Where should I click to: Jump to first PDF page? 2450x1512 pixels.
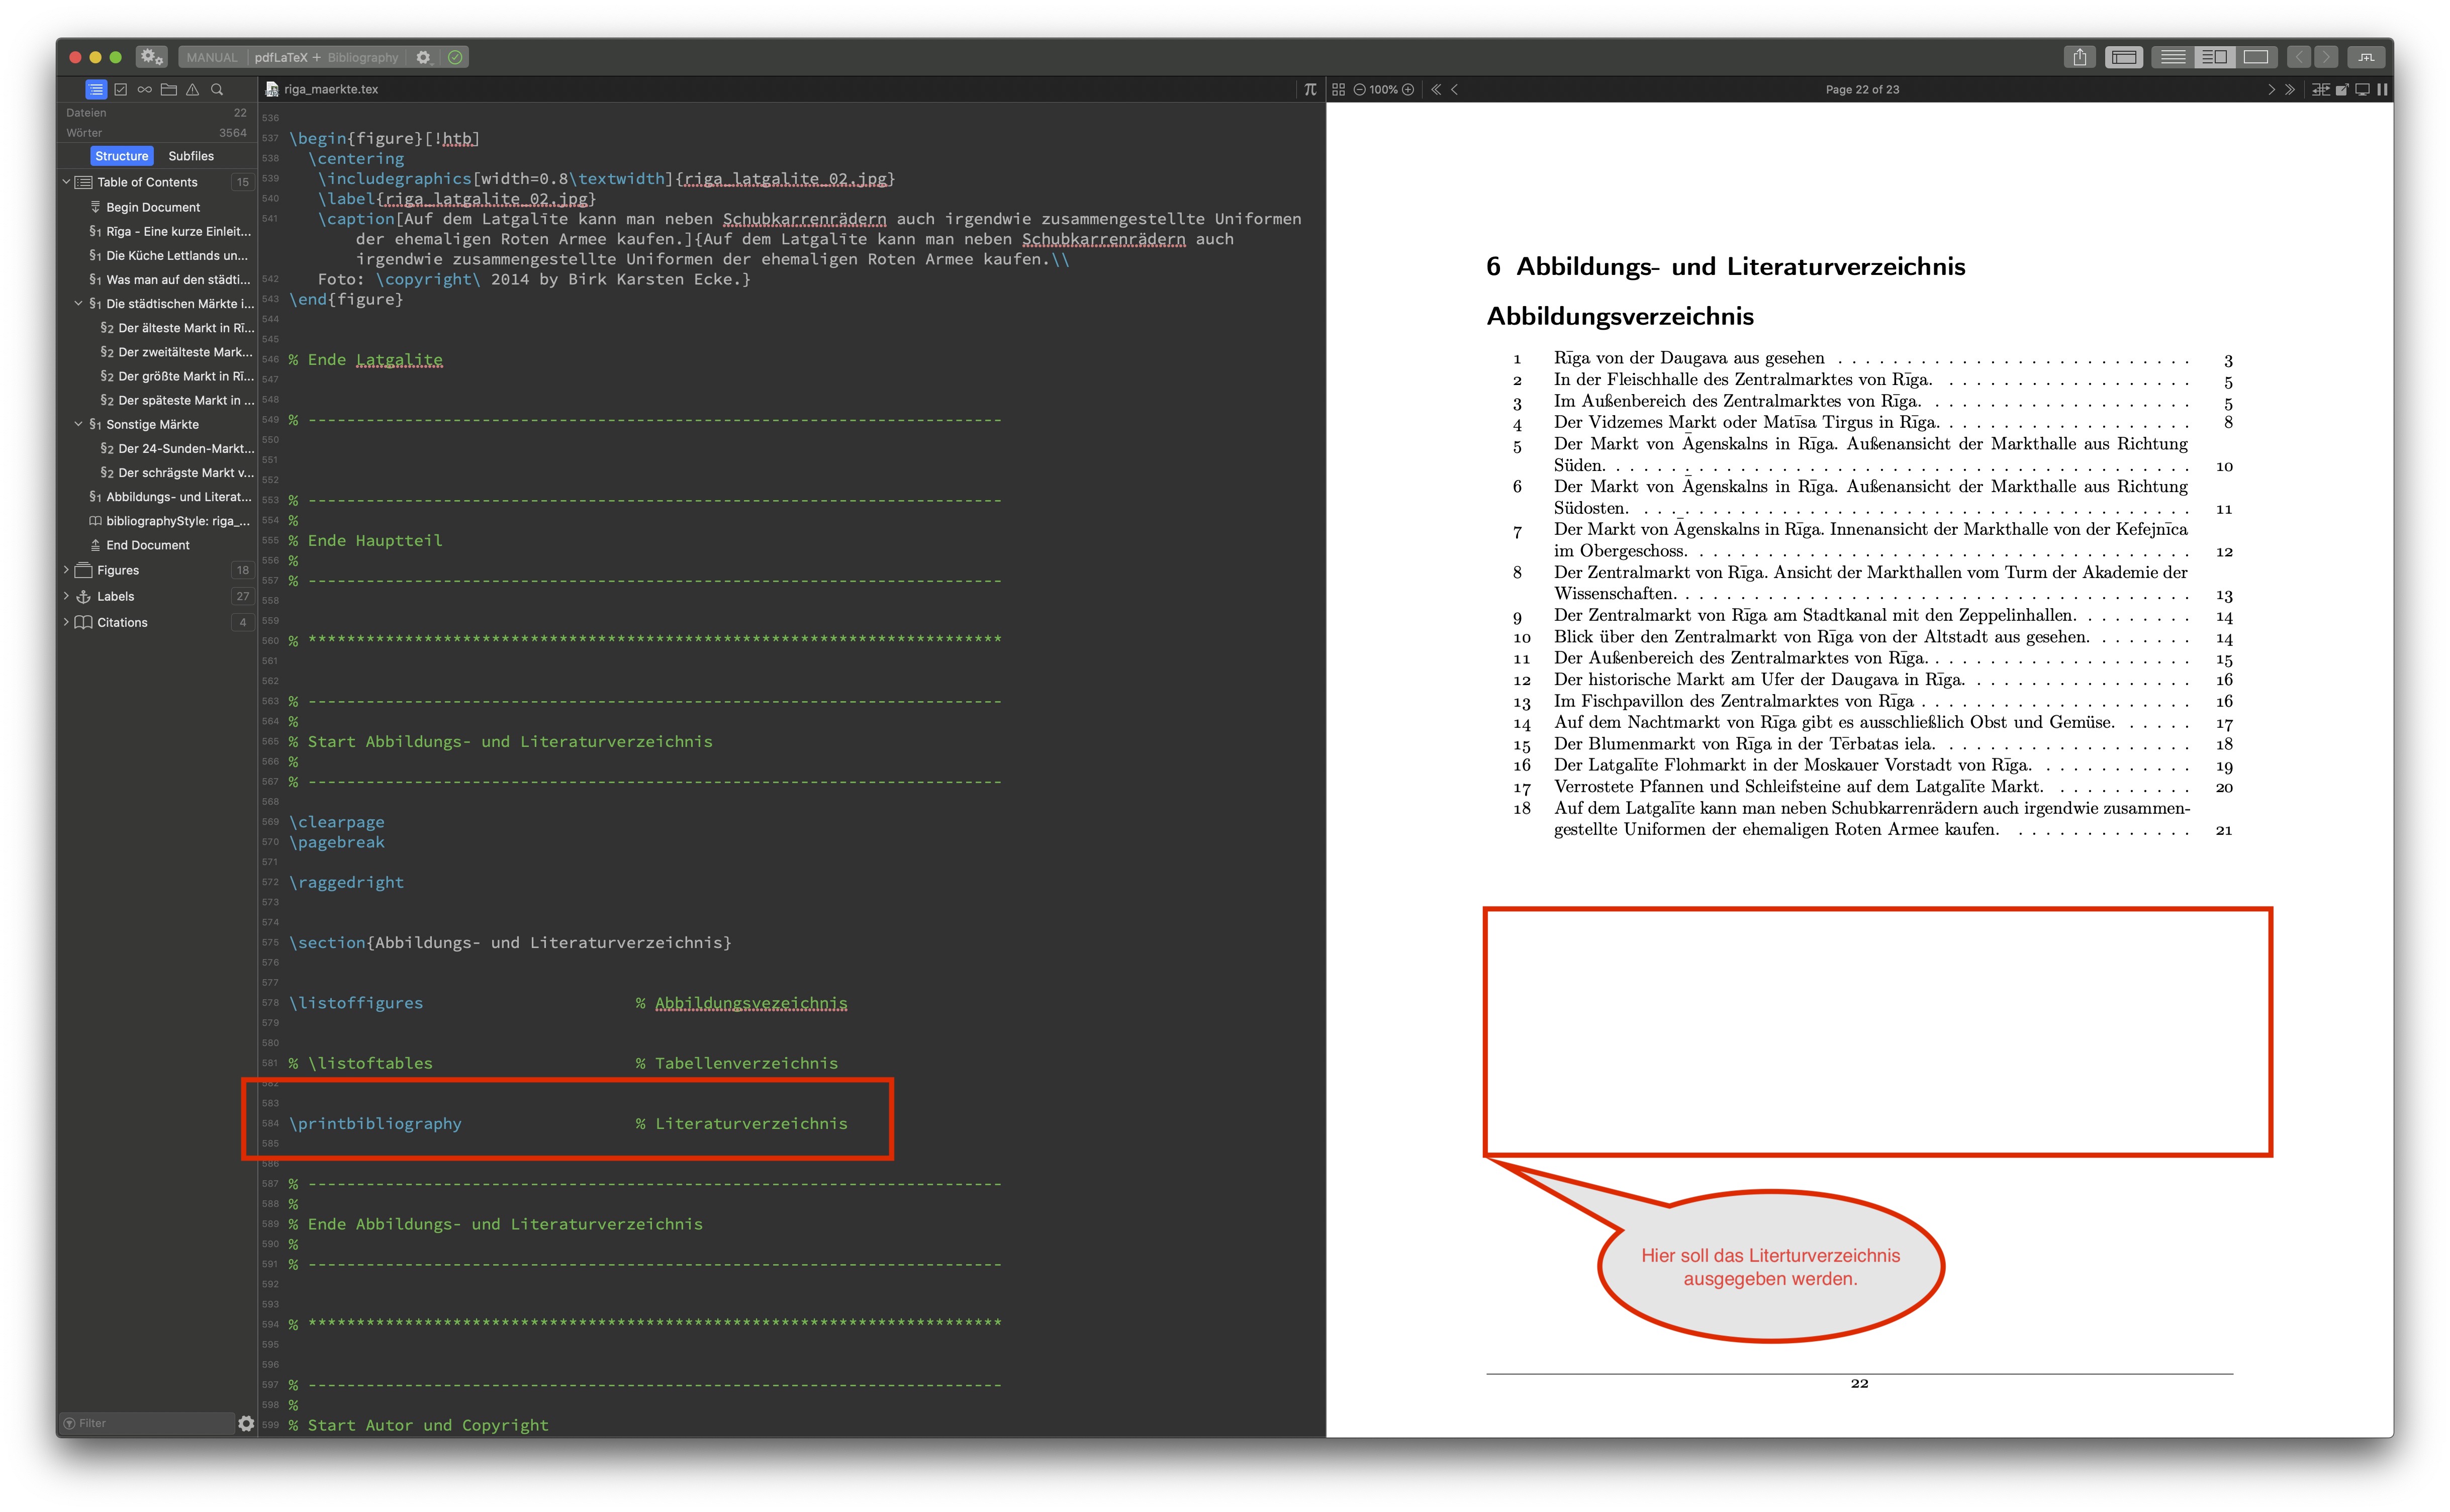click(1436, 89)
